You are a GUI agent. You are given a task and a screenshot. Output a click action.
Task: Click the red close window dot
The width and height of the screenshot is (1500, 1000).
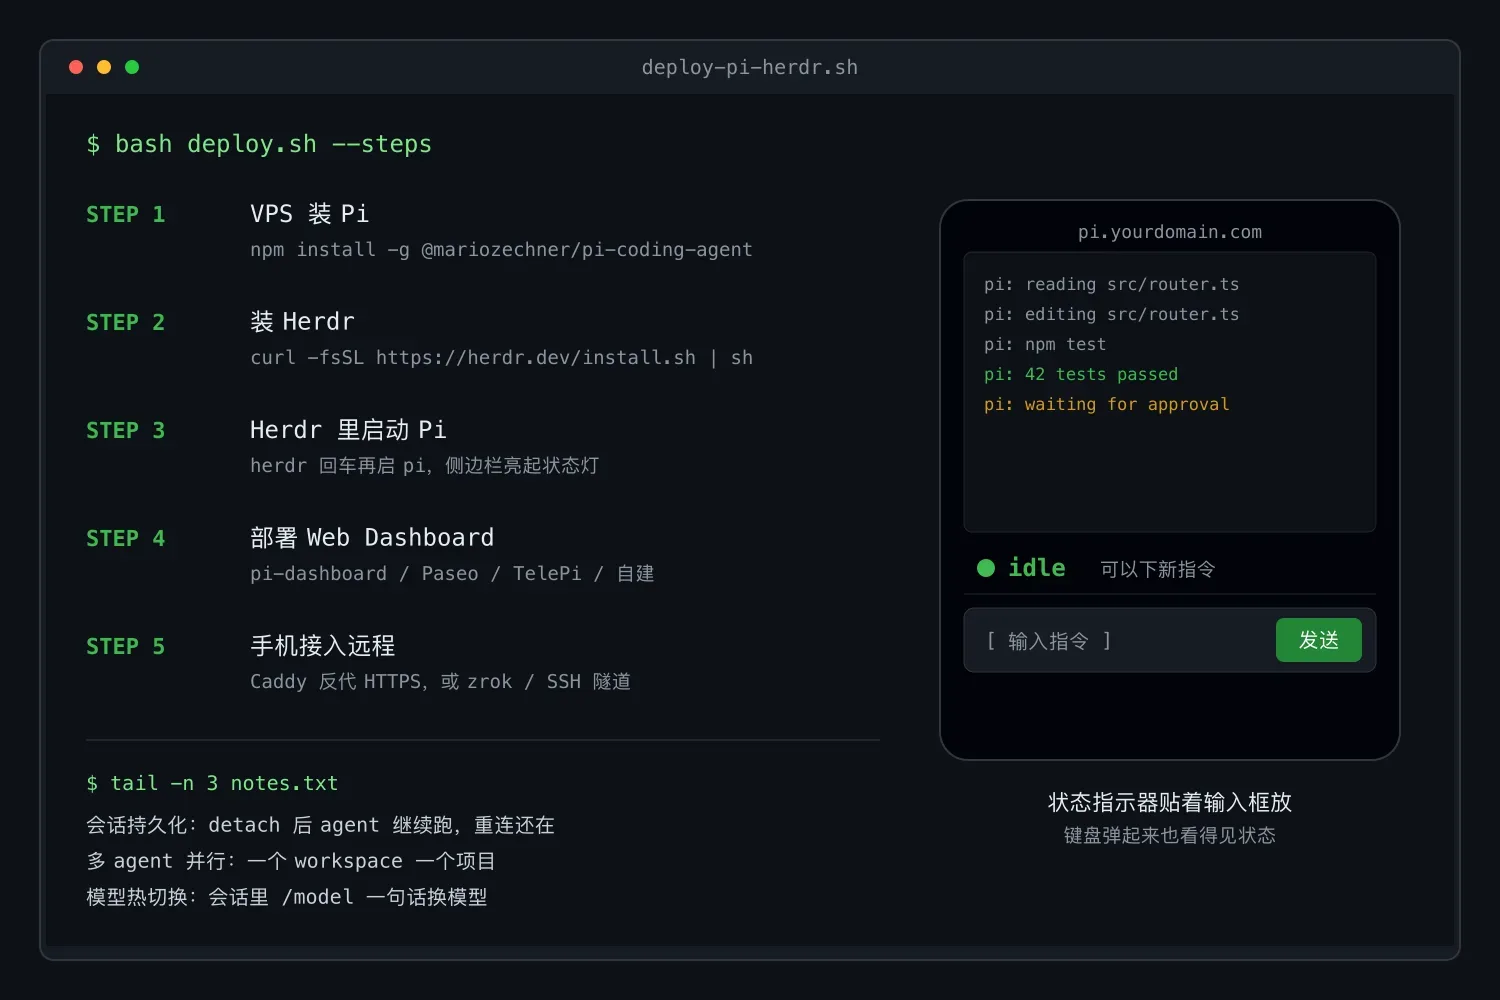pyautogui.click(x=76, y=67)
